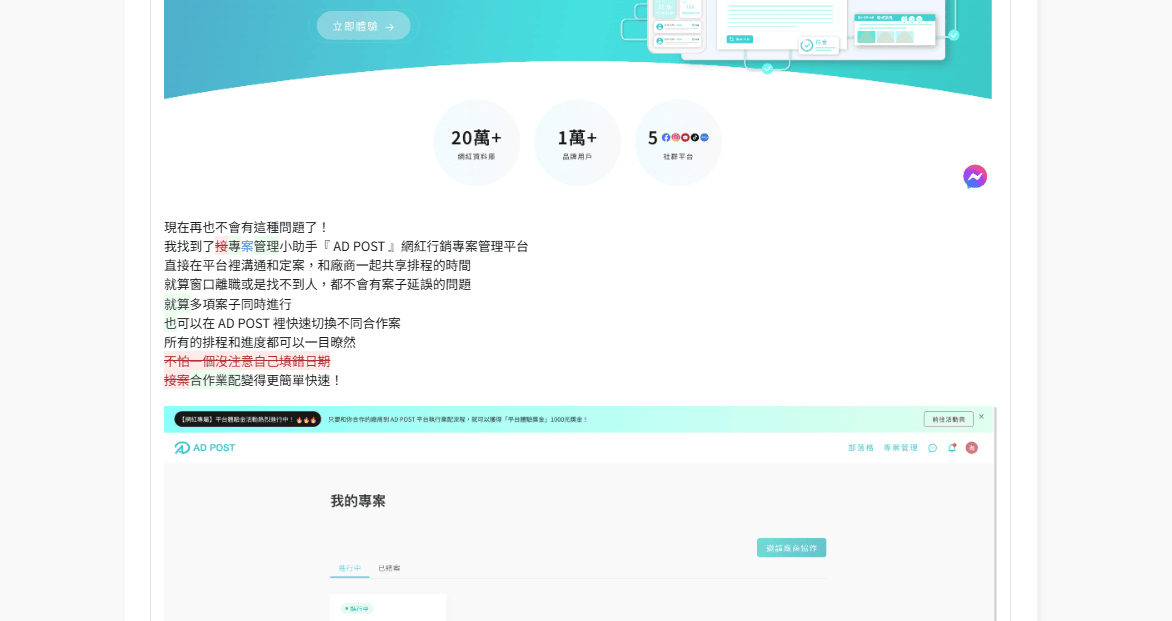Click the YouTube icon under 社群平台
1172x621 pixels.
(685, 138)
